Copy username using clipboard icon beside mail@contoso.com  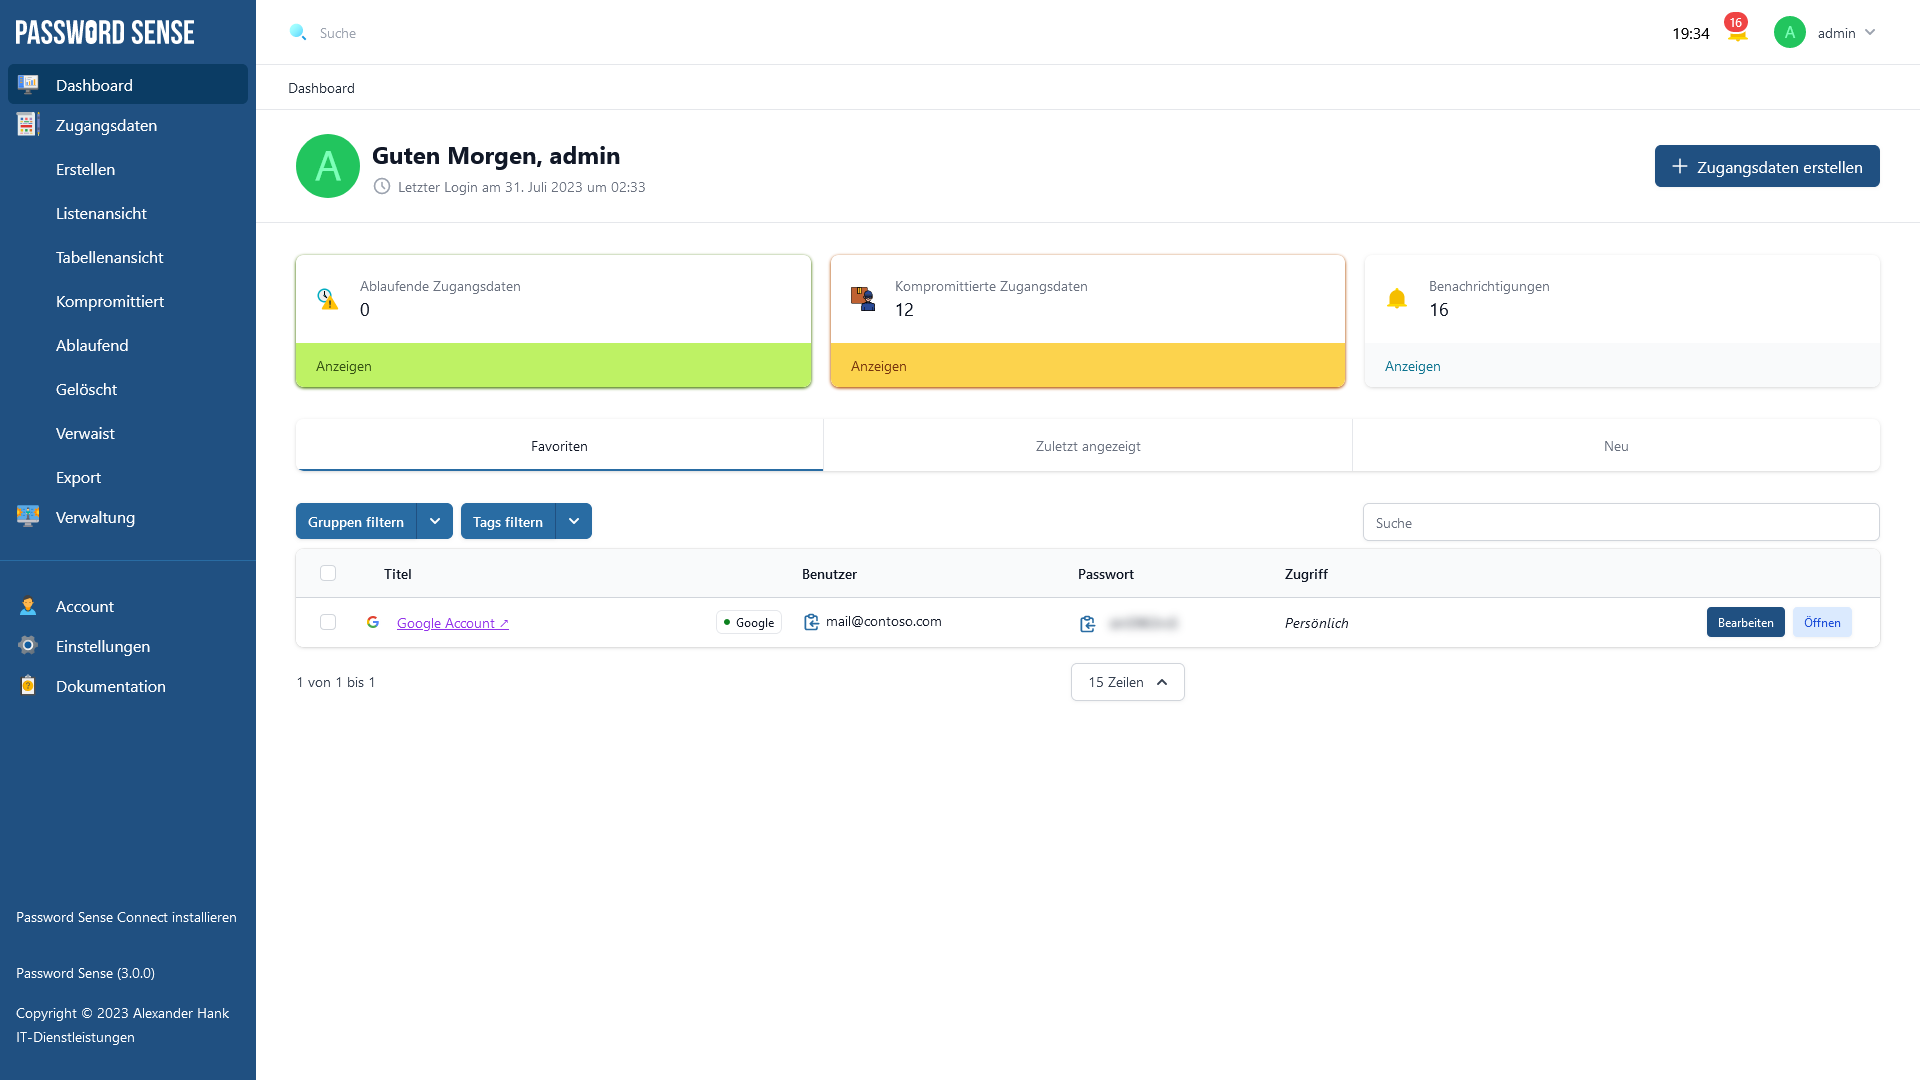coord(811,622)
